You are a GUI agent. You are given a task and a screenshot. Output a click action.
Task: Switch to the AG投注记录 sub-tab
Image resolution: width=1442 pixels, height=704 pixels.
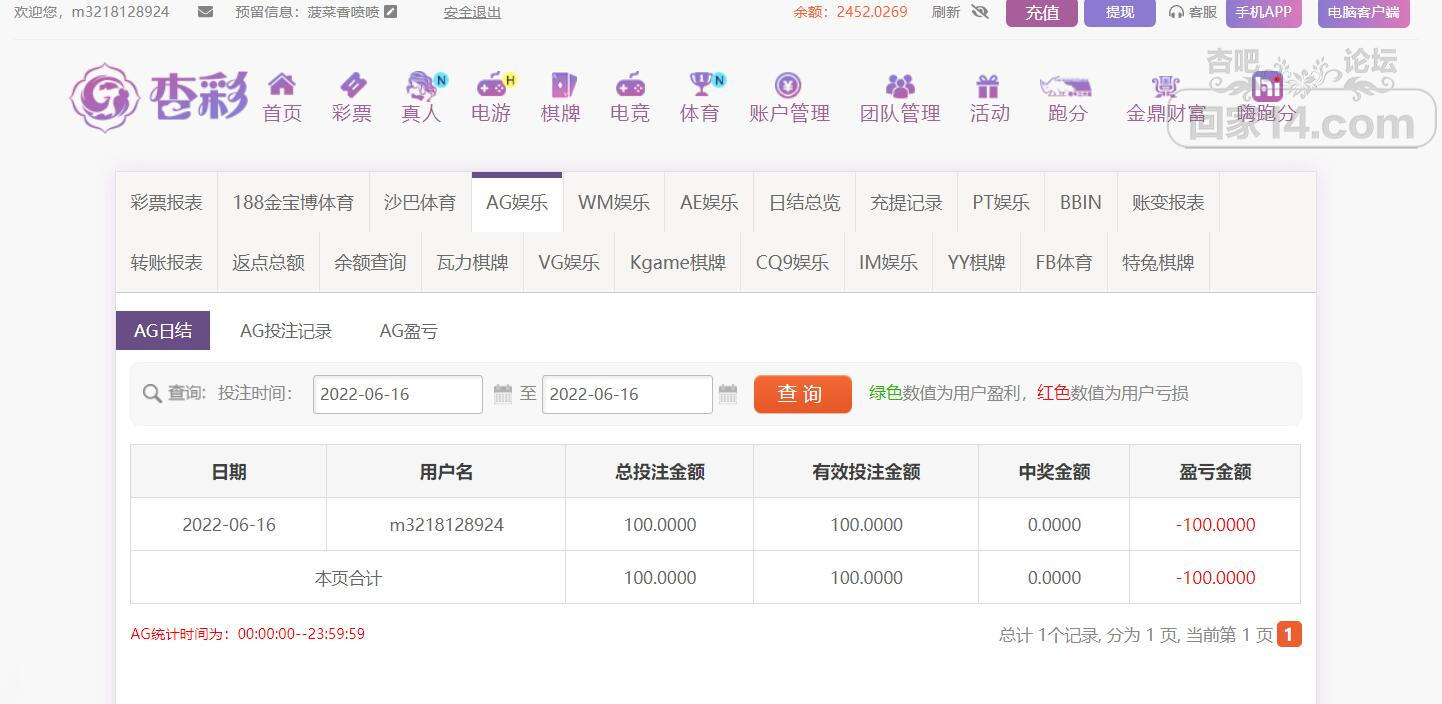[x=286, y=331]
